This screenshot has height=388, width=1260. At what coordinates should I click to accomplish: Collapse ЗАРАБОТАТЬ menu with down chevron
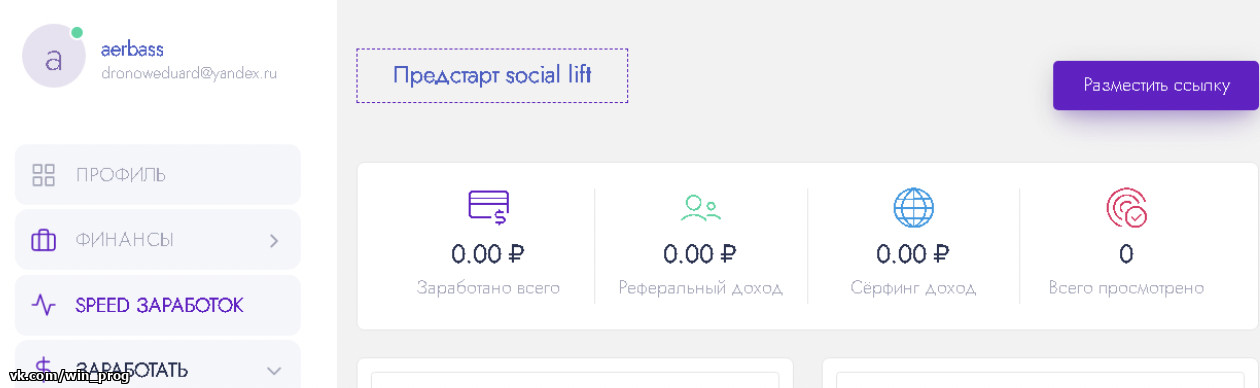(x=274, y=371)
